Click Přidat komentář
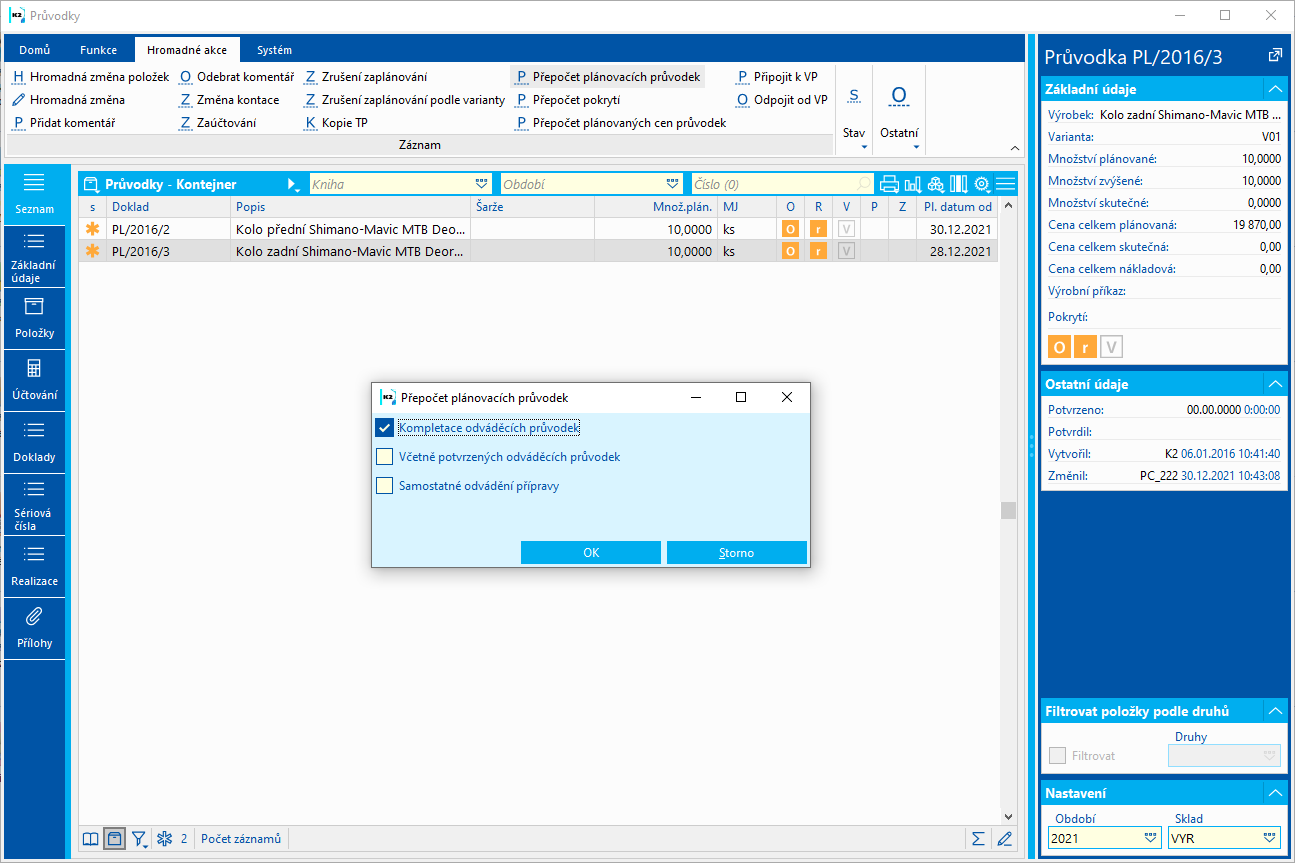Screen dimensions: 1295x863 (64, 123)
